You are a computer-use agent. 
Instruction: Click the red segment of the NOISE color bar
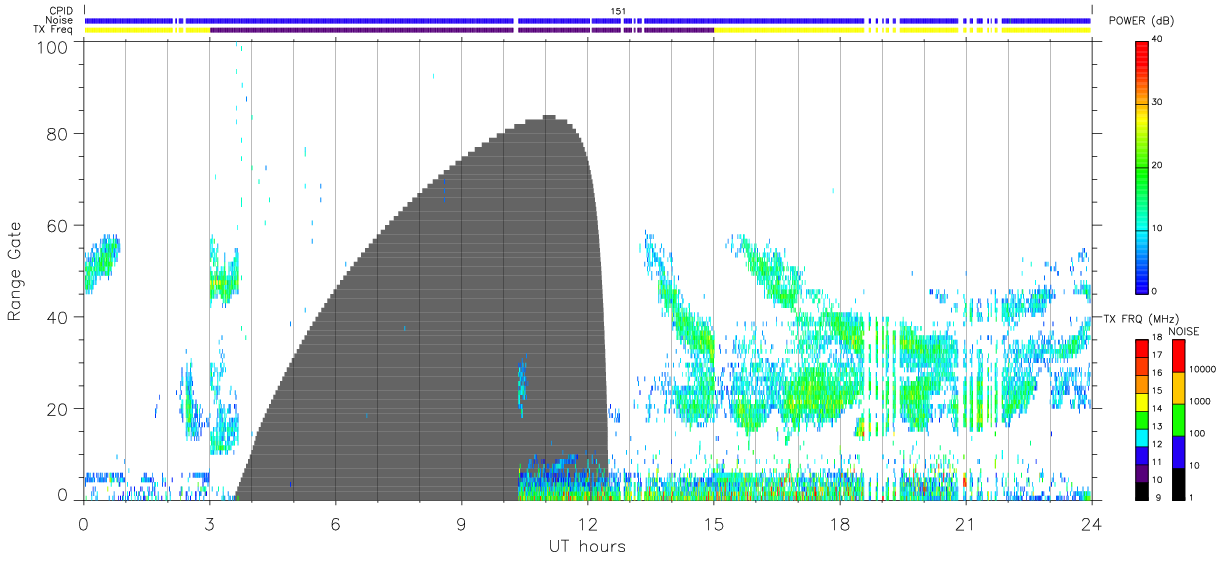tap(1179, 355)
